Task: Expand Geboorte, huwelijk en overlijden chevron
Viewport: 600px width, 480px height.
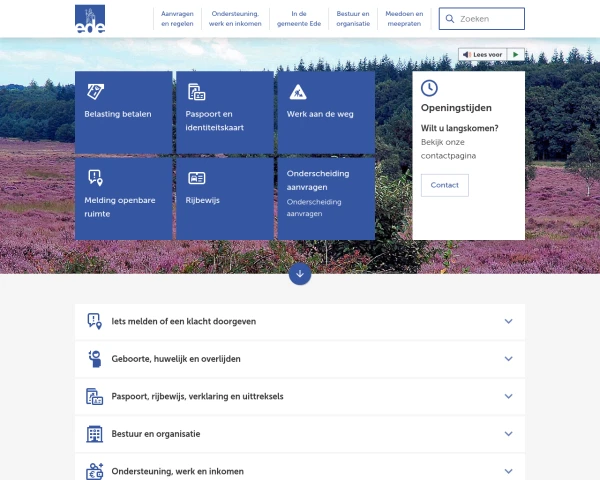Action: click(509, 359)
